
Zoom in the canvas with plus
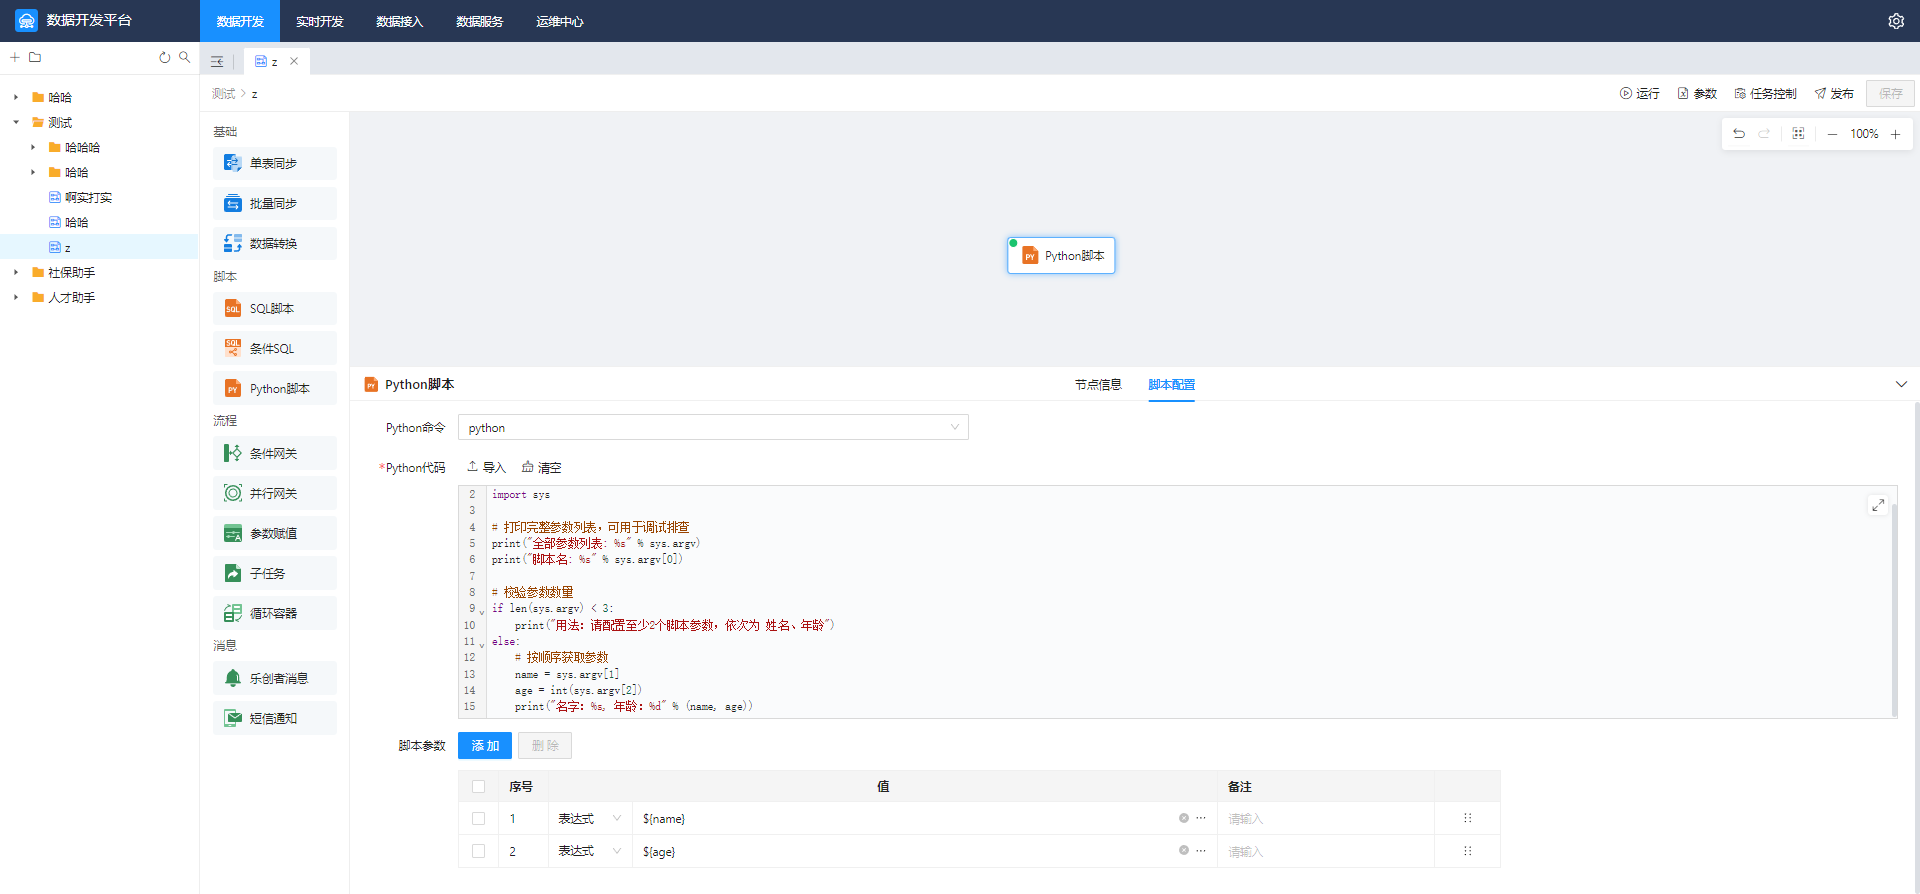[1895, 134]
